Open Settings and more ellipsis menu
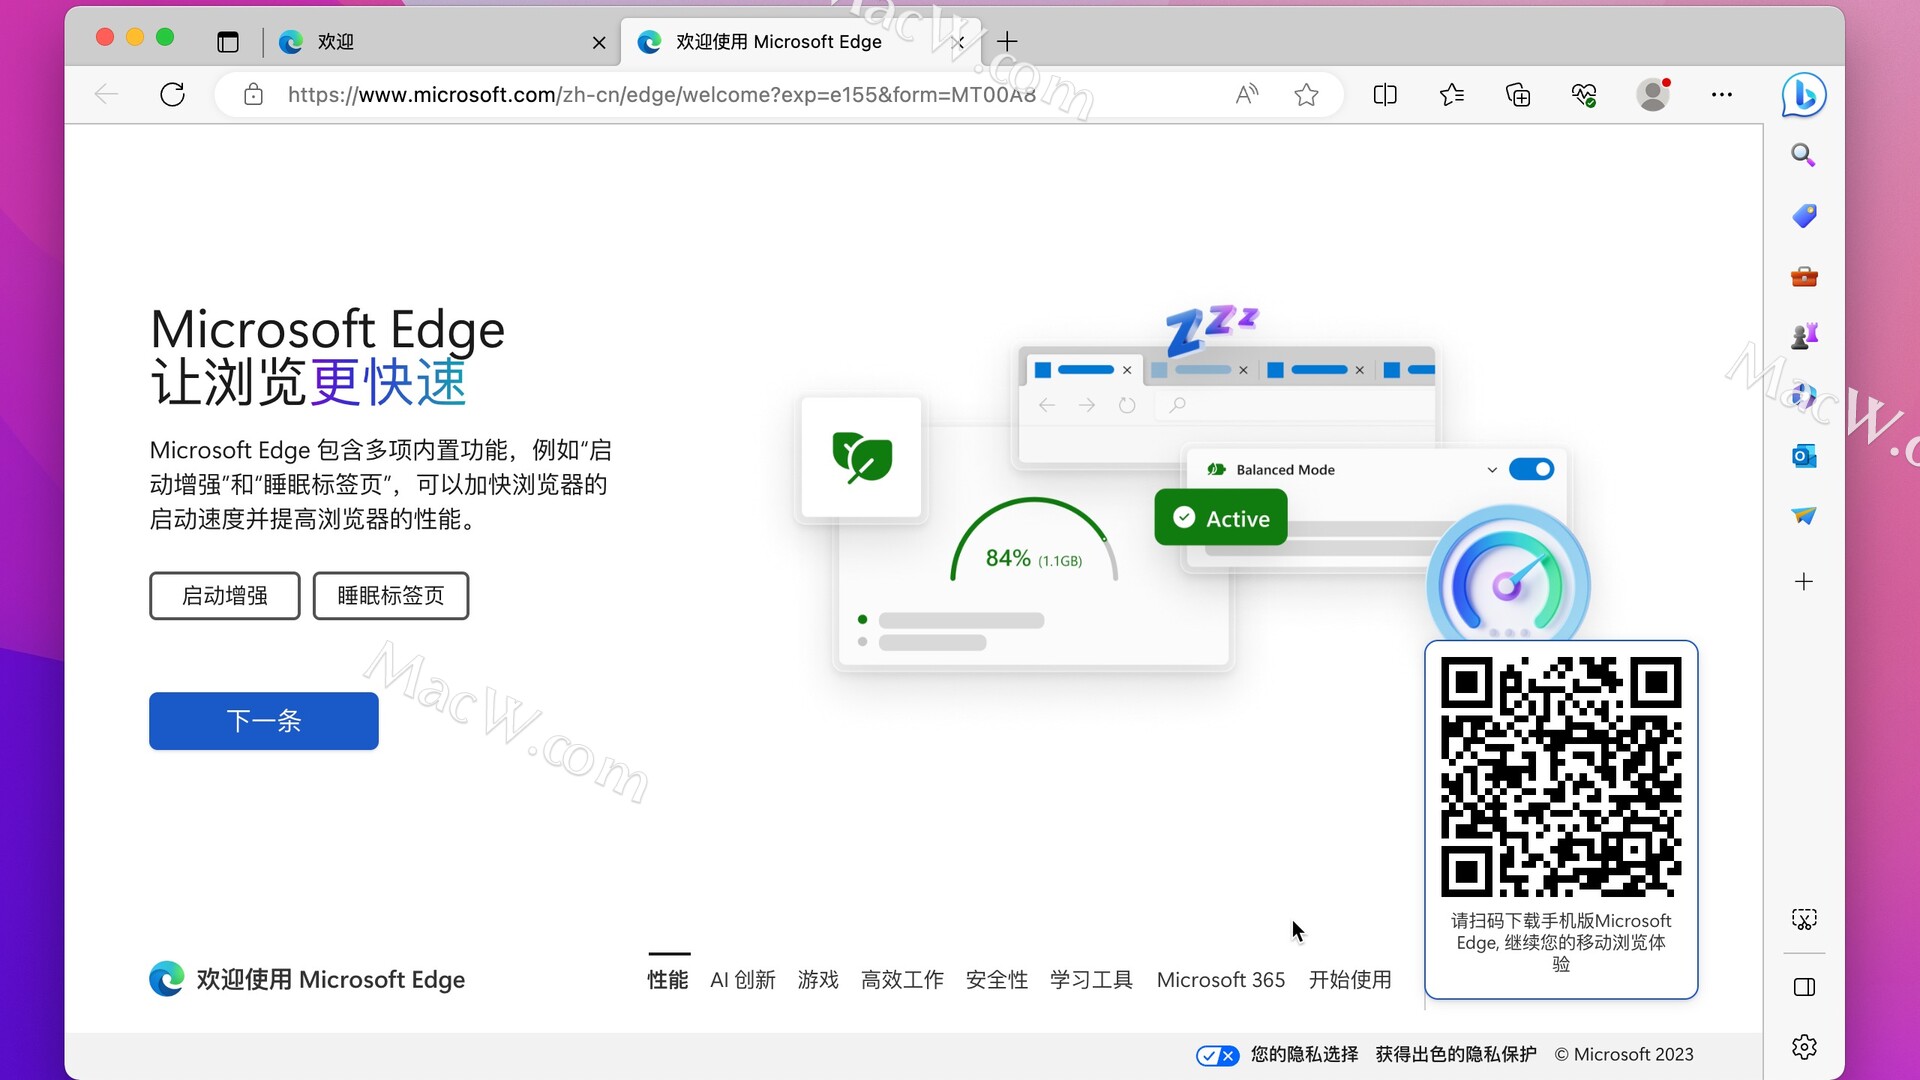This screenshot has height=1080, width=1920. pyautogui.click(x=1721, y=95)
